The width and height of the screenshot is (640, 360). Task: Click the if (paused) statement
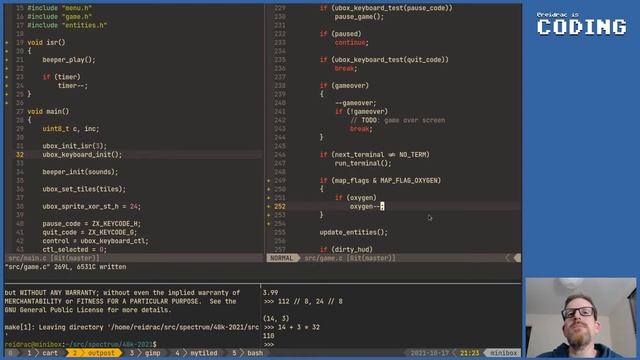tap(340, 34)
